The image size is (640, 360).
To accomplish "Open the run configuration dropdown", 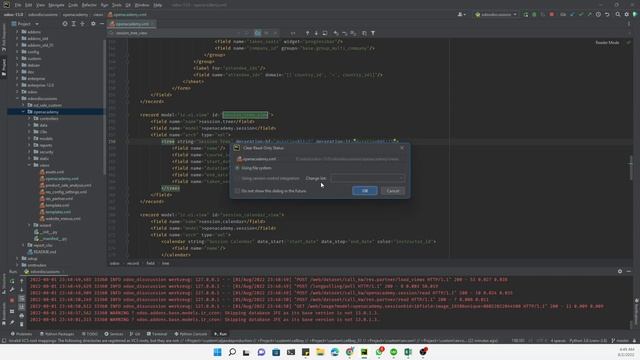I will click(496, 14).
